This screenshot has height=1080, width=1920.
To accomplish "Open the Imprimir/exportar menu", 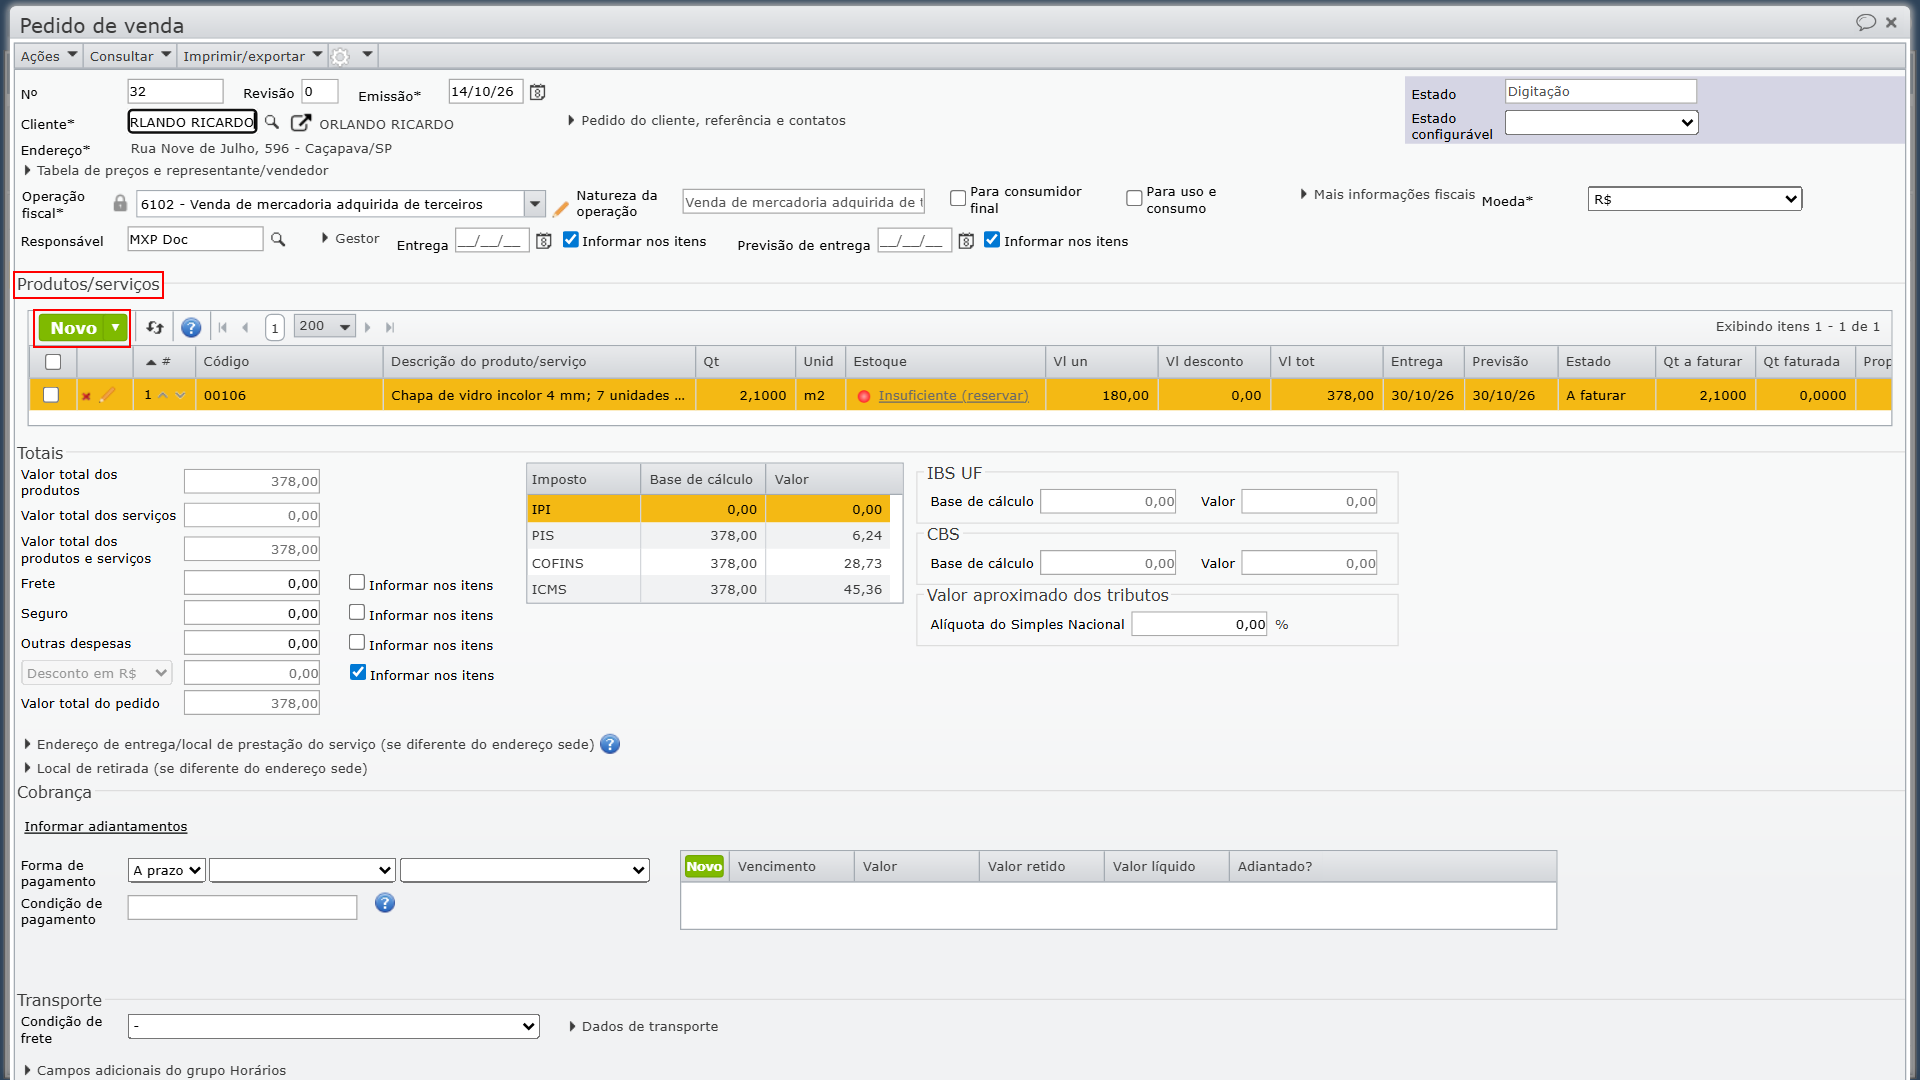I will click(x=252, y=56).
